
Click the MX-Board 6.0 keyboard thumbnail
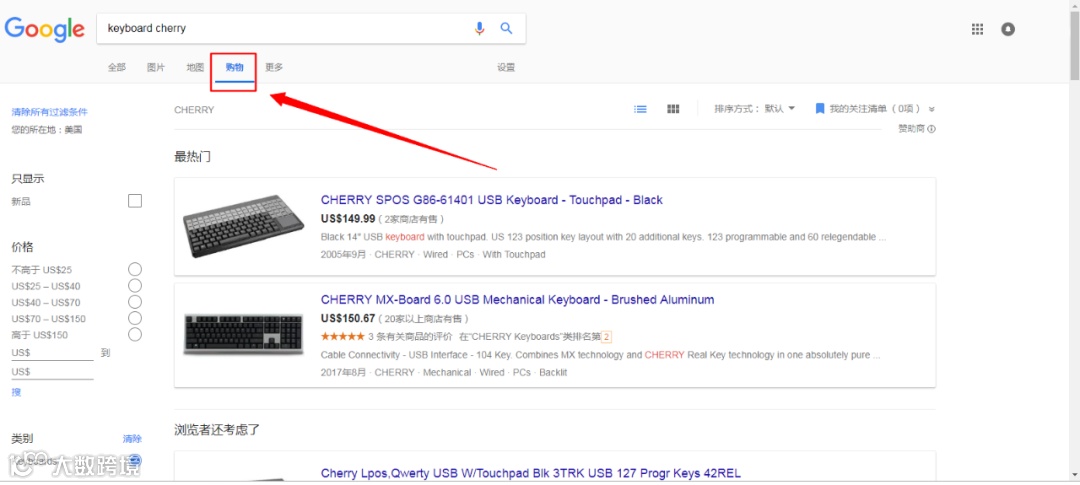244,334
